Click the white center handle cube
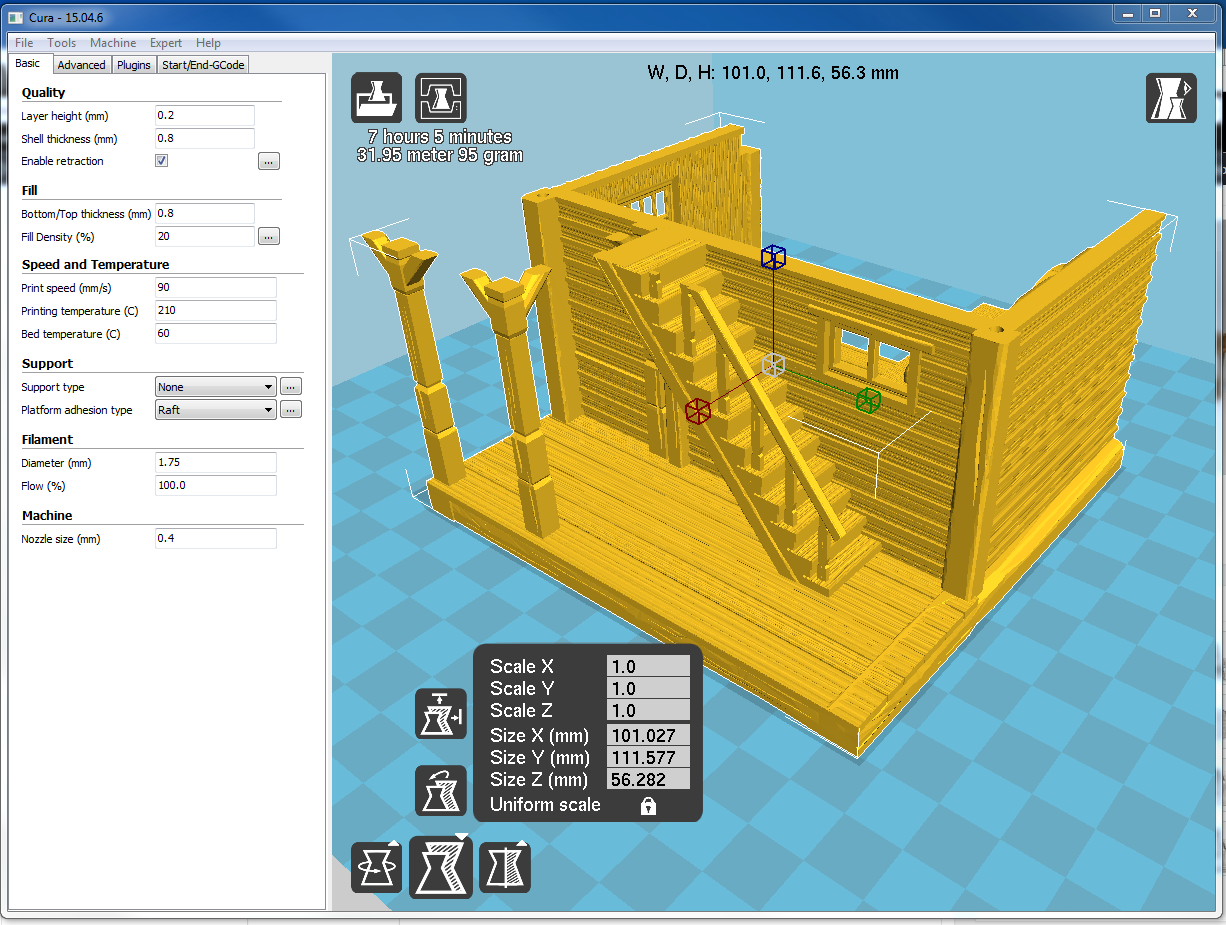The width and height of the screenshot is (1226, 925). pyautogui.click(x=773, y=365)
